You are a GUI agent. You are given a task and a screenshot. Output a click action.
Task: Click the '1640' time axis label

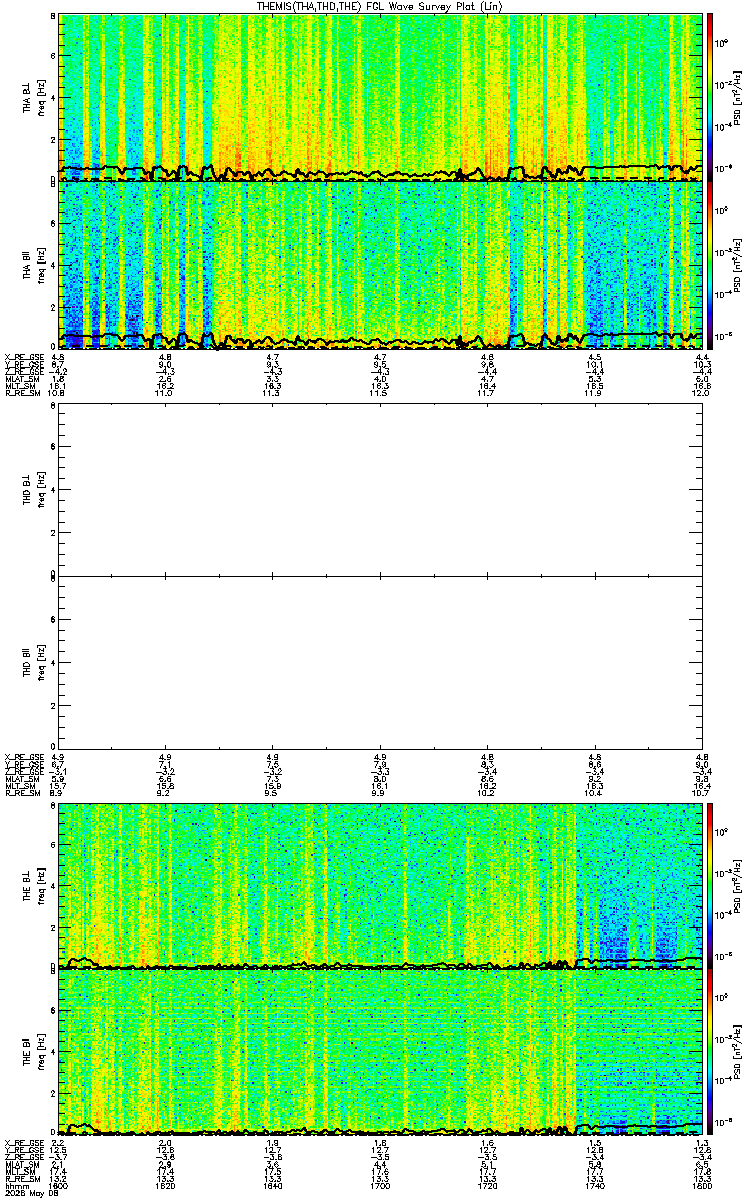[273, 1184]
